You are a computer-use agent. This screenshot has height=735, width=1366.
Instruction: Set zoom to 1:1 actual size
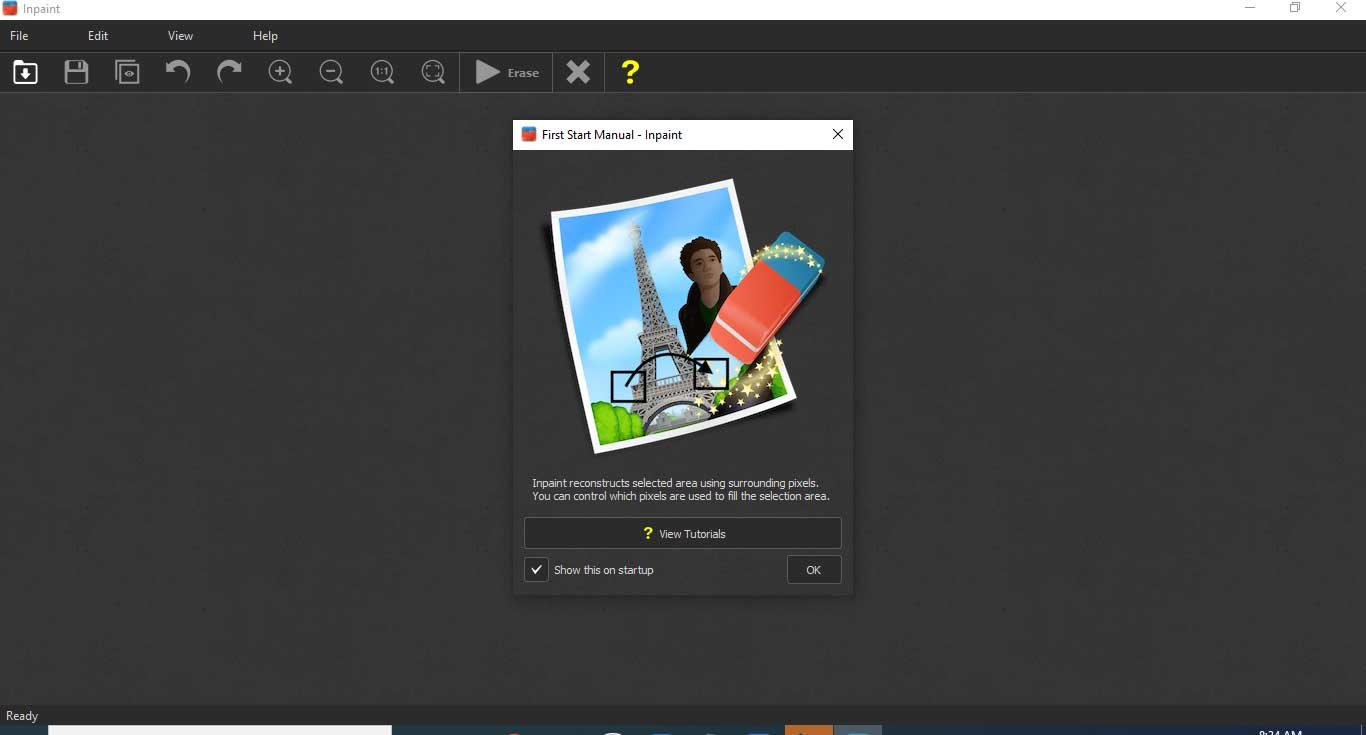pyautogui.click(x=382, y=72)
